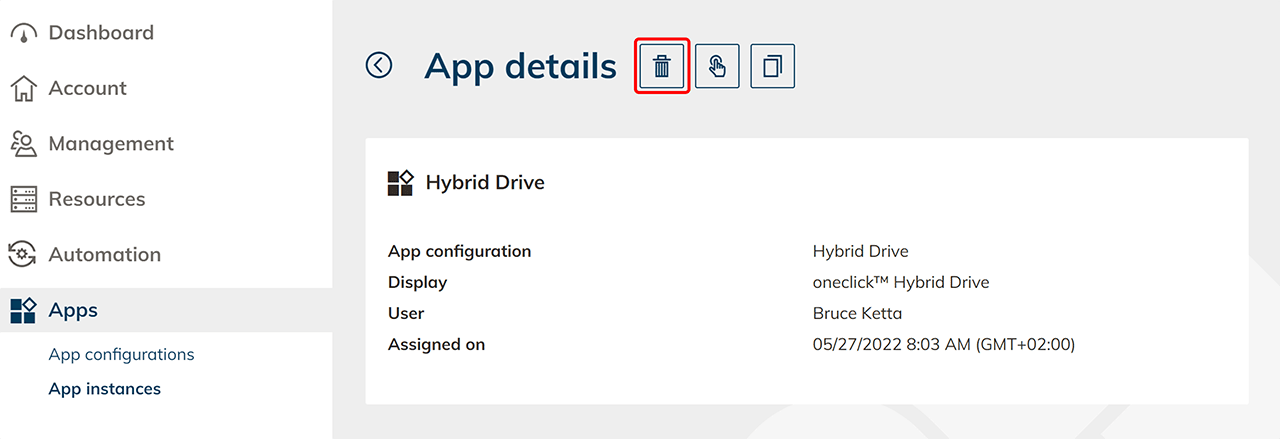Screen dimensions: 1280x439
Task: Select Apps in the sidebar
Action: (73, 310)
